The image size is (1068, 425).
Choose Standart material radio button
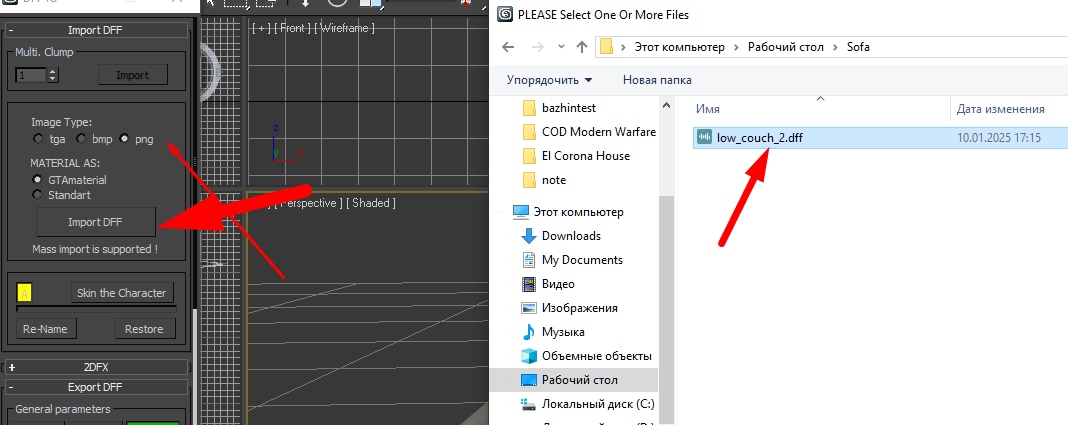click(x=39, y=194)
